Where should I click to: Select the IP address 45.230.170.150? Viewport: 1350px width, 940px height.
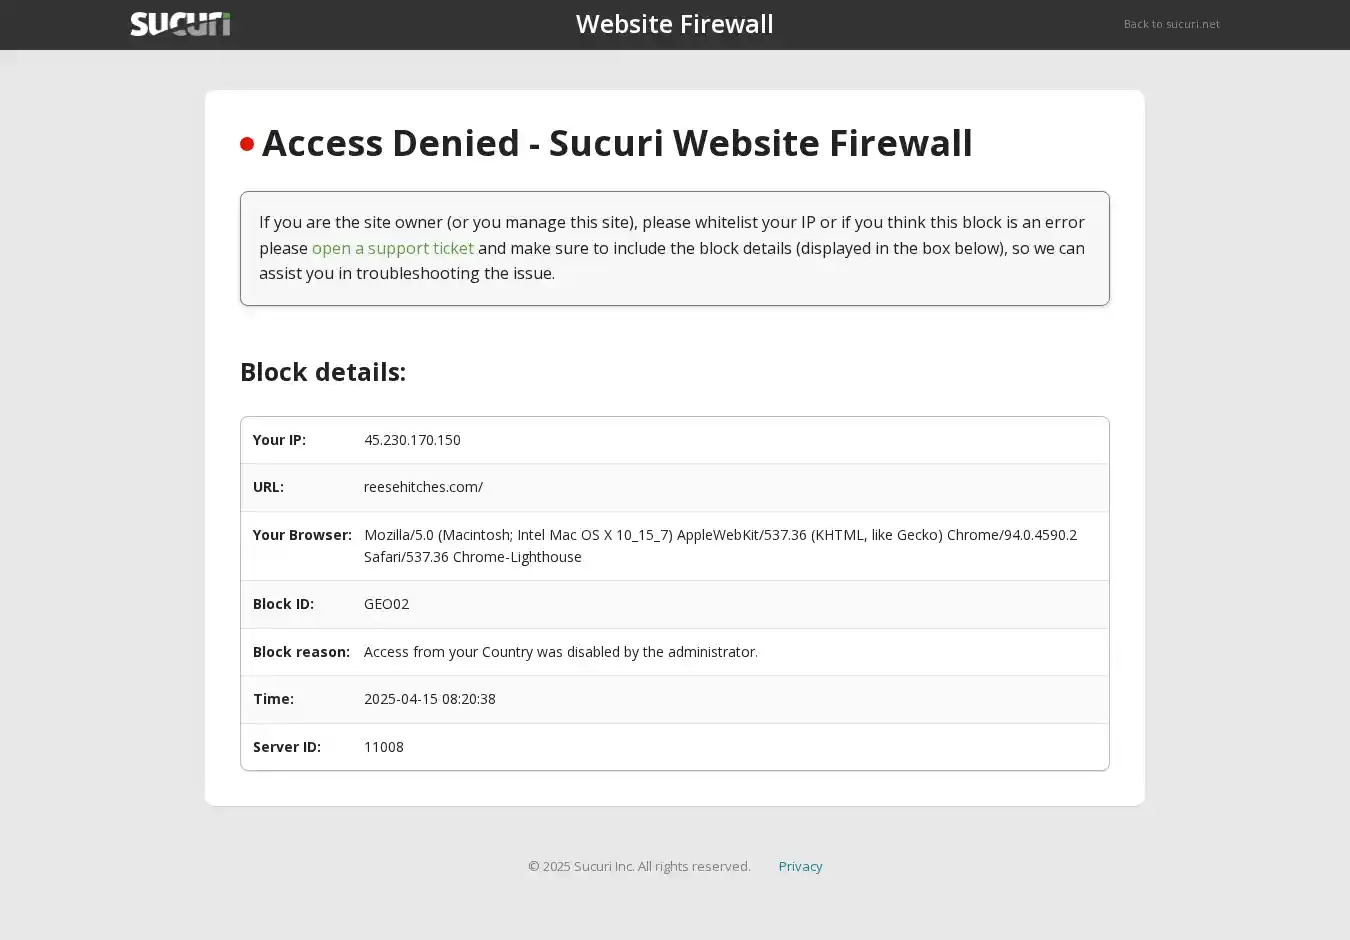point(412,440)
